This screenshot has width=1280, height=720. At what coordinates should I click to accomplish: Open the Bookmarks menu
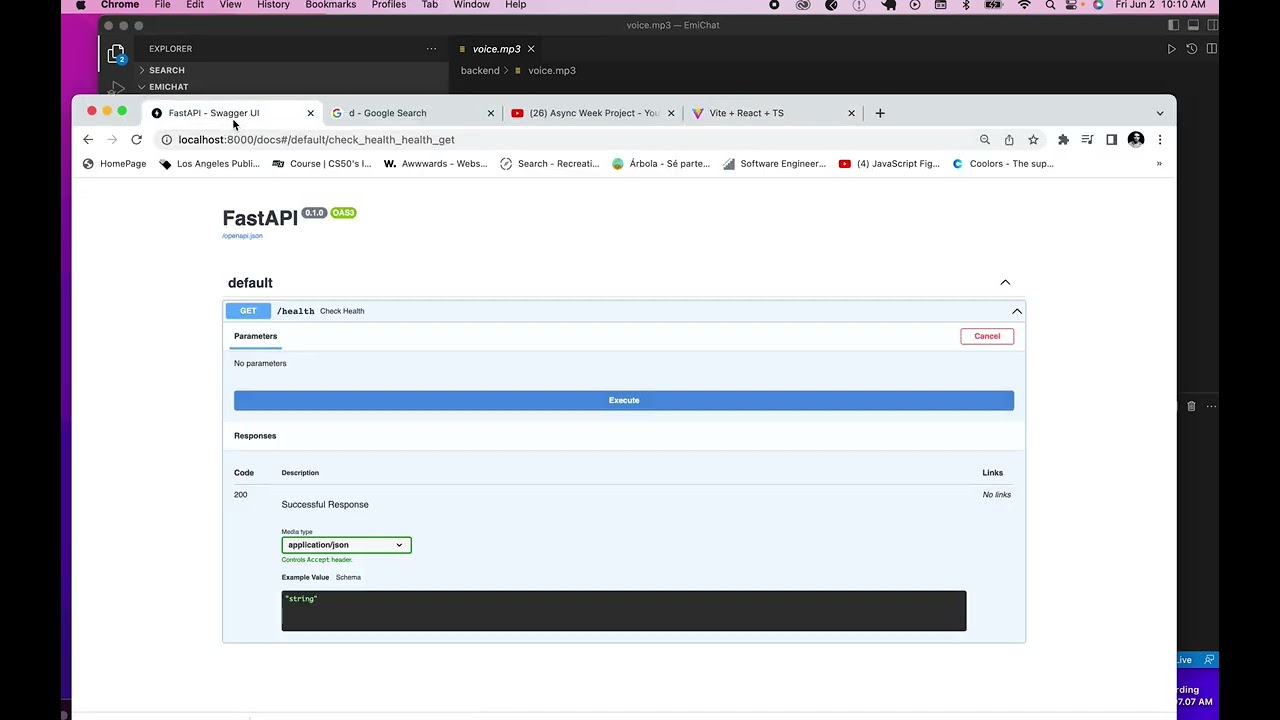330,5
